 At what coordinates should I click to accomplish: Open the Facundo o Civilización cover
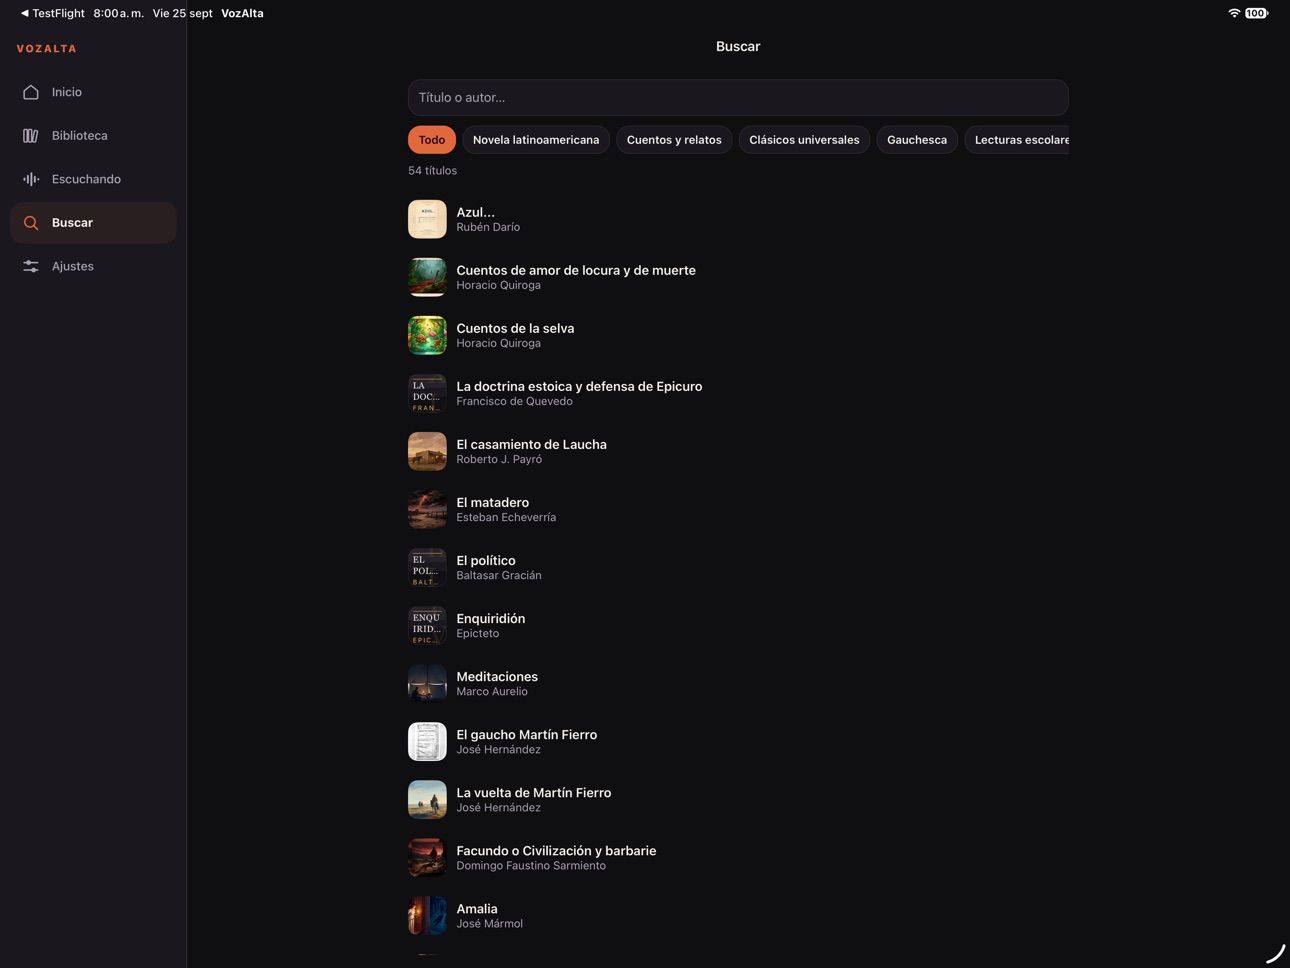click(x=427, y=858)
